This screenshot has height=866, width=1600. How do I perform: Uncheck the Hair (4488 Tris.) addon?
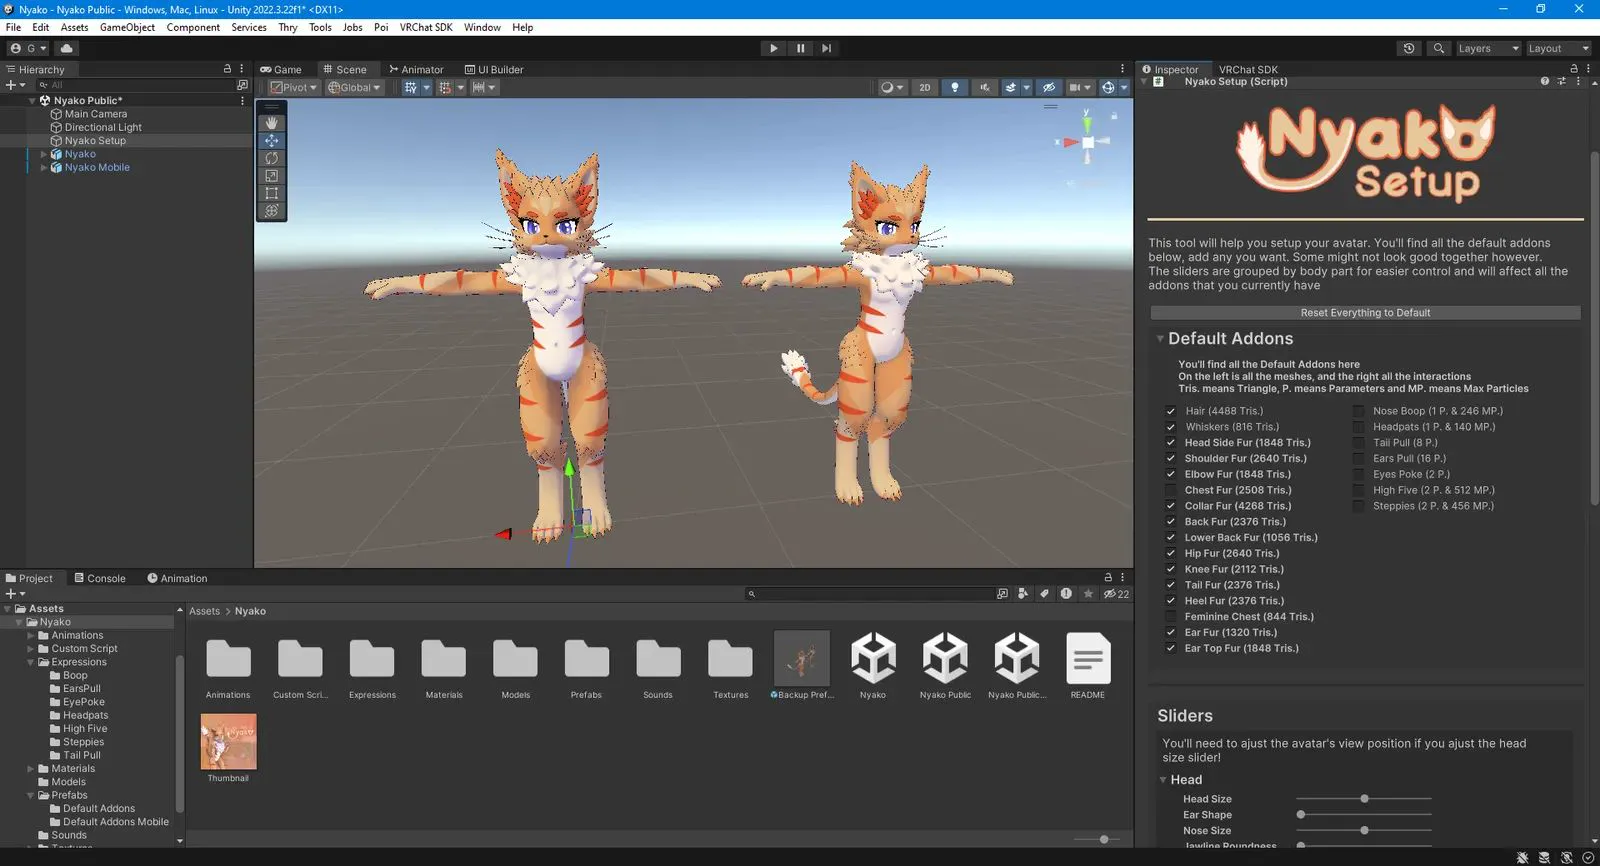[x=1170, y=411]
